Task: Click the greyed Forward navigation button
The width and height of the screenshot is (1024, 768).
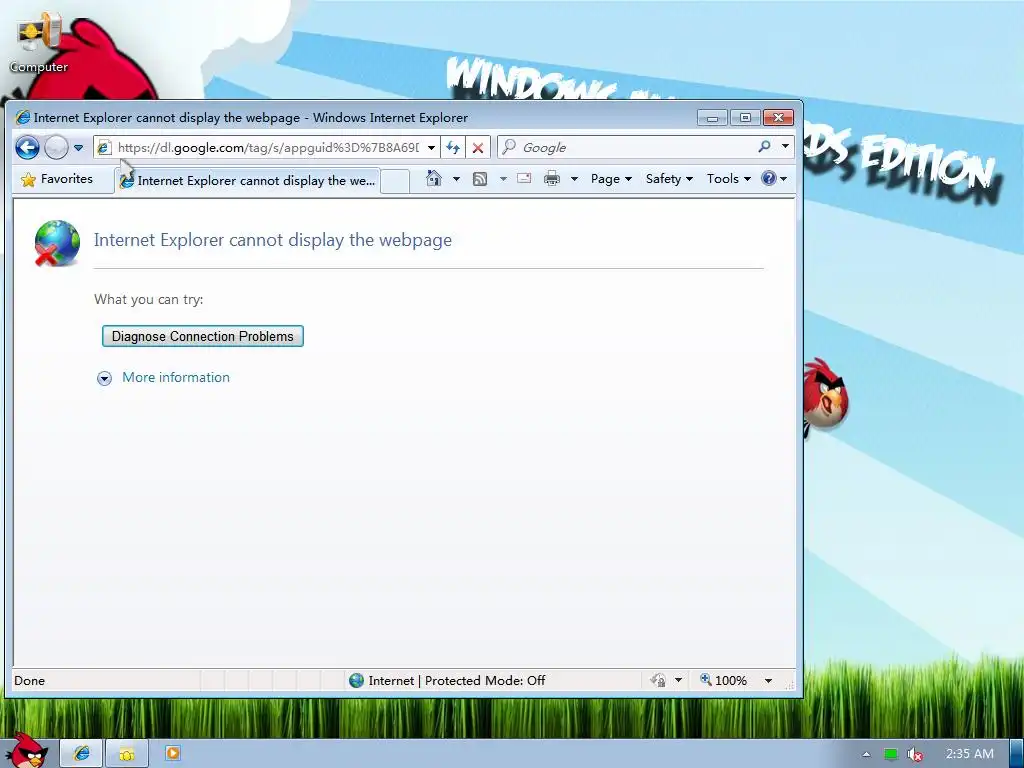Action: 57,148
